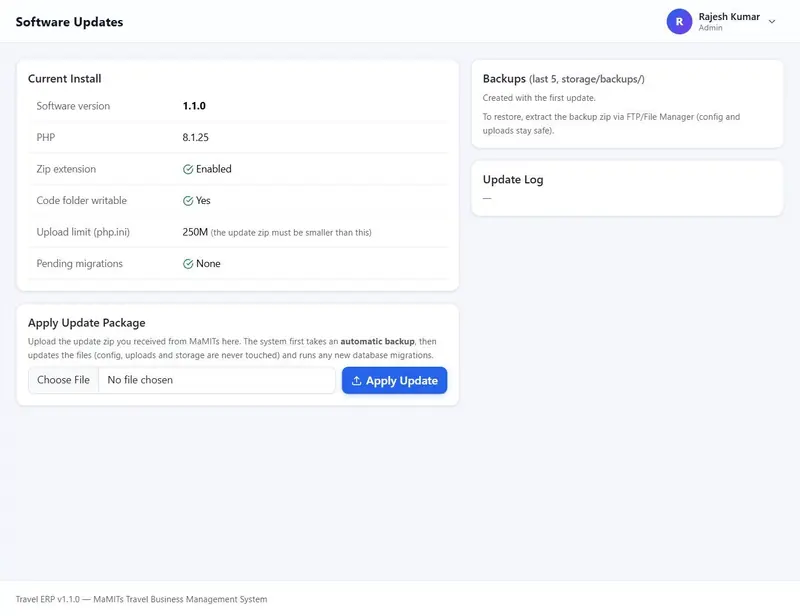The image size is (800, 616).
Task: Click the 250M upload limit value
Action: click(195, 232)
